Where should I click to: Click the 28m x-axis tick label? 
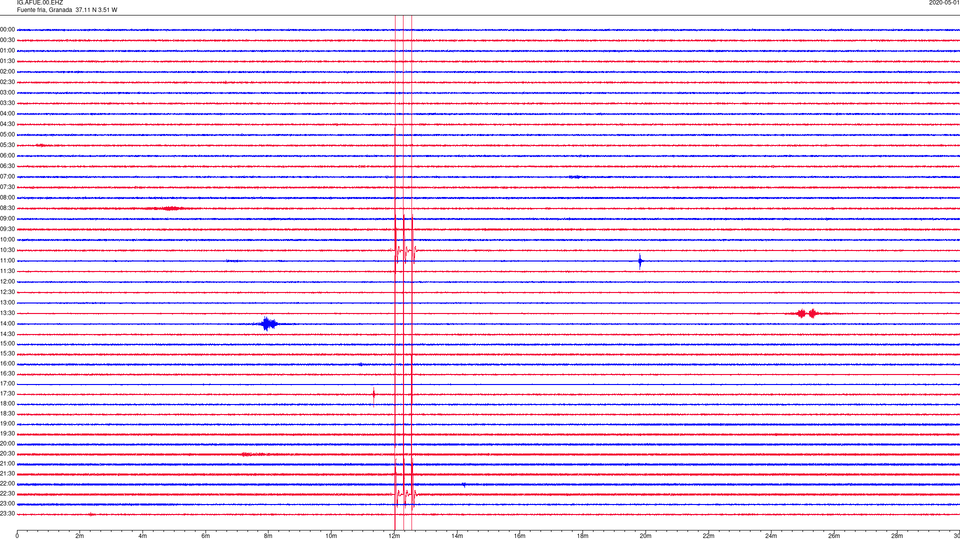[897, 536]
